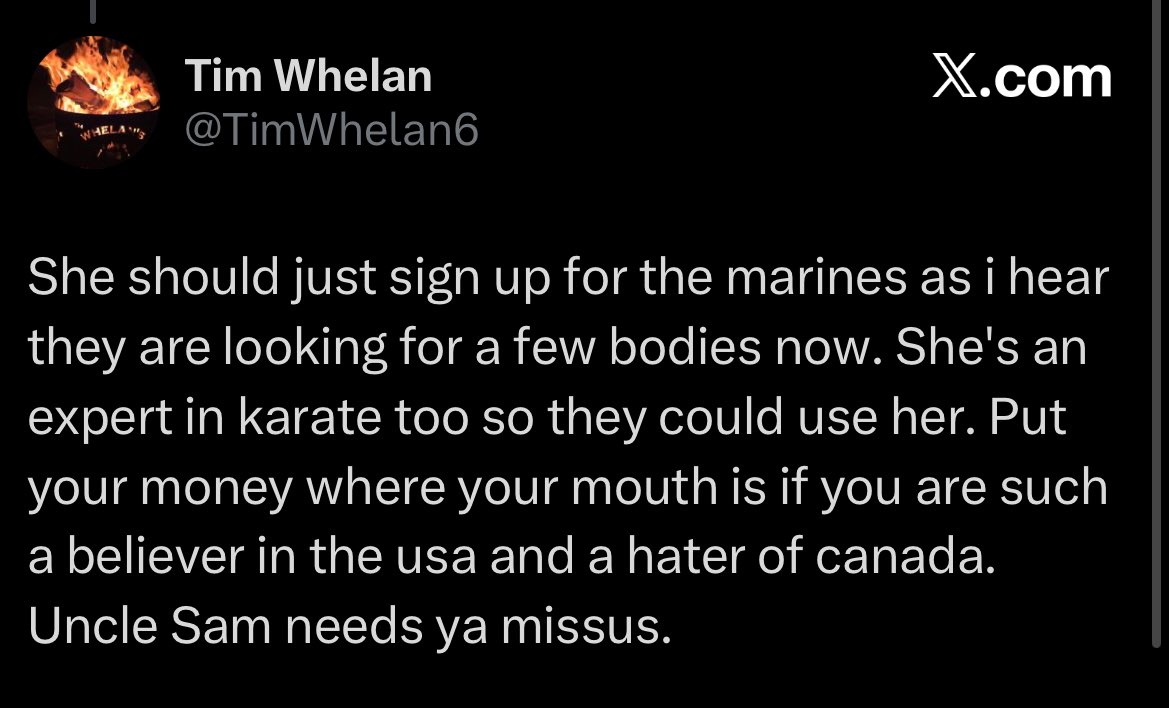
Task: Click the WHELAN'S lettering on the avatar
Action: click(x=111, y=133)
